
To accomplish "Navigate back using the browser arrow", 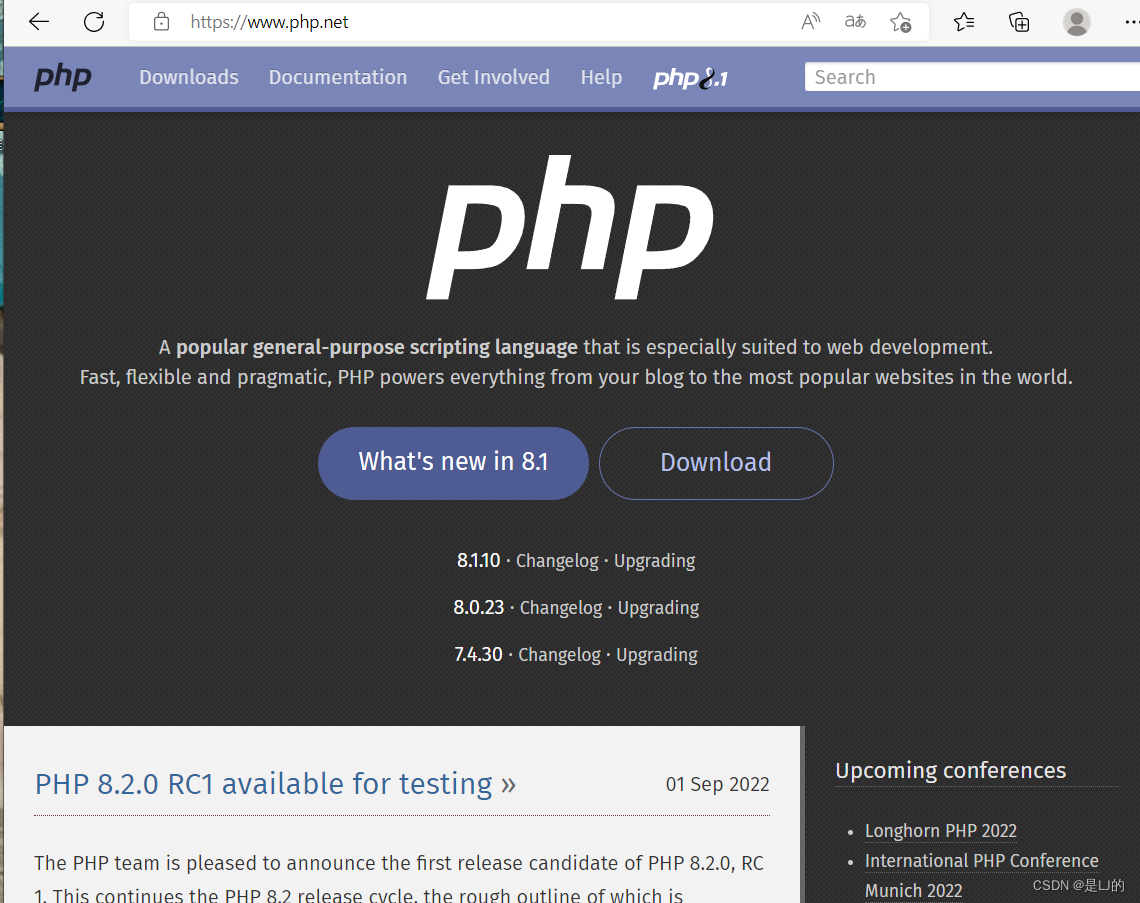I will [38, 21].
